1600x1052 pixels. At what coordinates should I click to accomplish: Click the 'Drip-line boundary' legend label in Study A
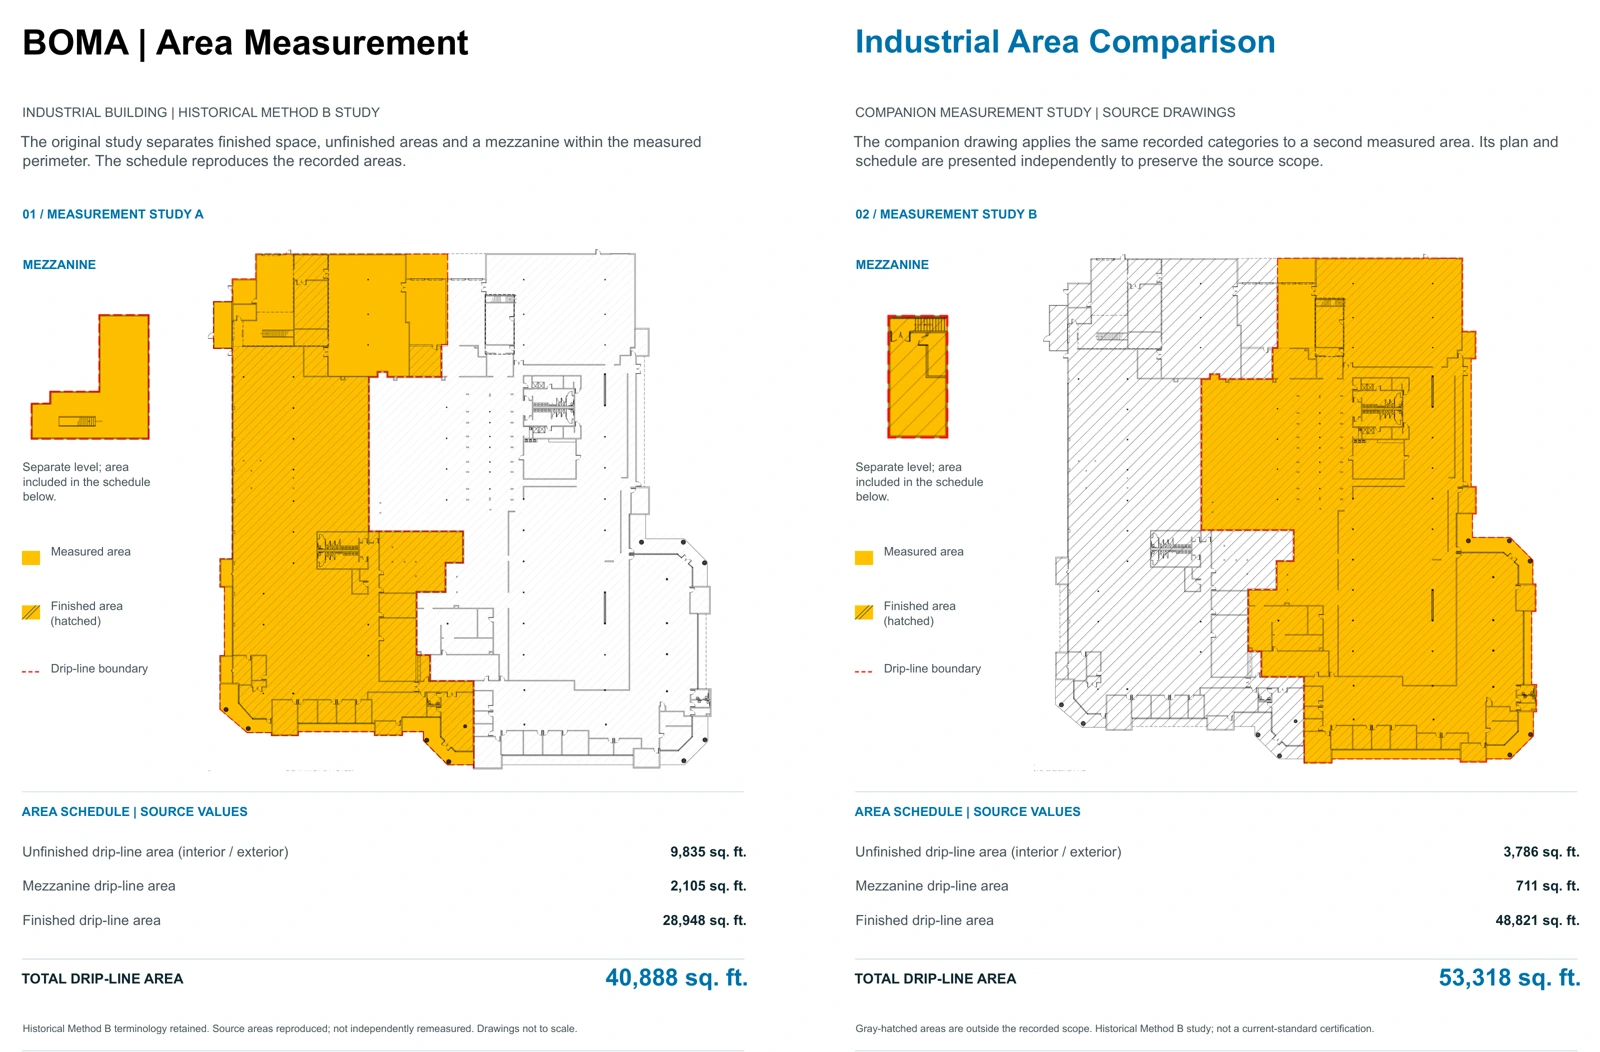[x=99, y=669]
